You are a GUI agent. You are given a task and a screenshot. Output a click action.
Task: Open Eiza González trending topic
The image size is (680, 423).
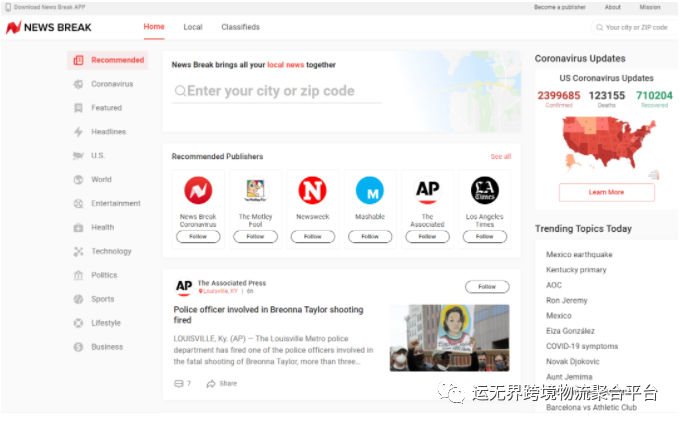pyautogui.click(x=570, y=331)
